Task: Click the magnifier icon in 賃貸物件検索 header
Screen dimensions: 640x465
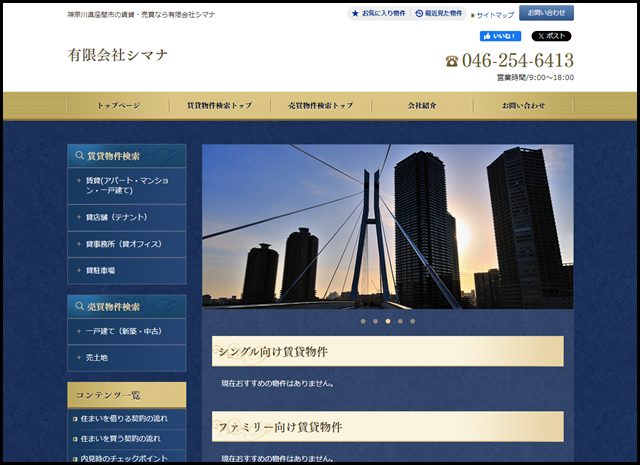Action: [x=79, y=155]
